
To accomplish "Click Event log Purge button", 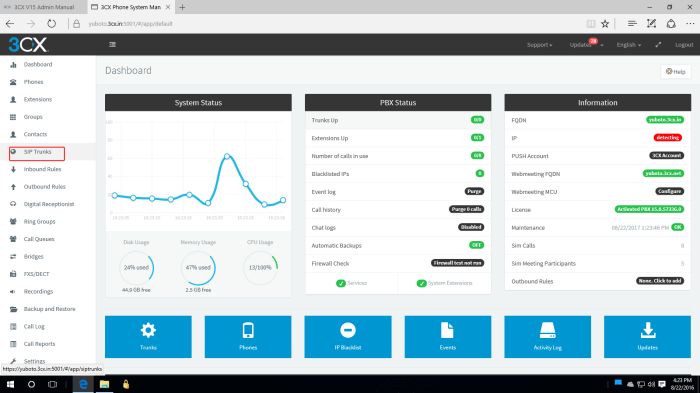I will coord(474,192).
